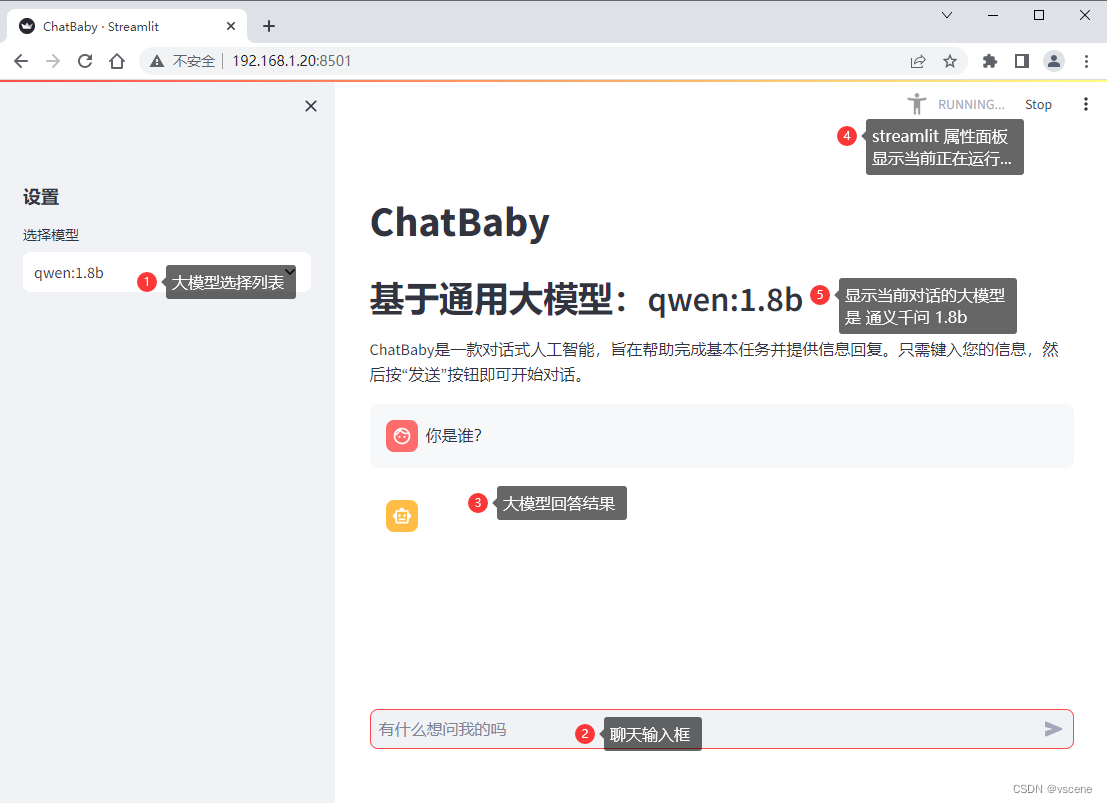Click the heading 基于通用大模型: qwen:1.8b

point(586,299)
